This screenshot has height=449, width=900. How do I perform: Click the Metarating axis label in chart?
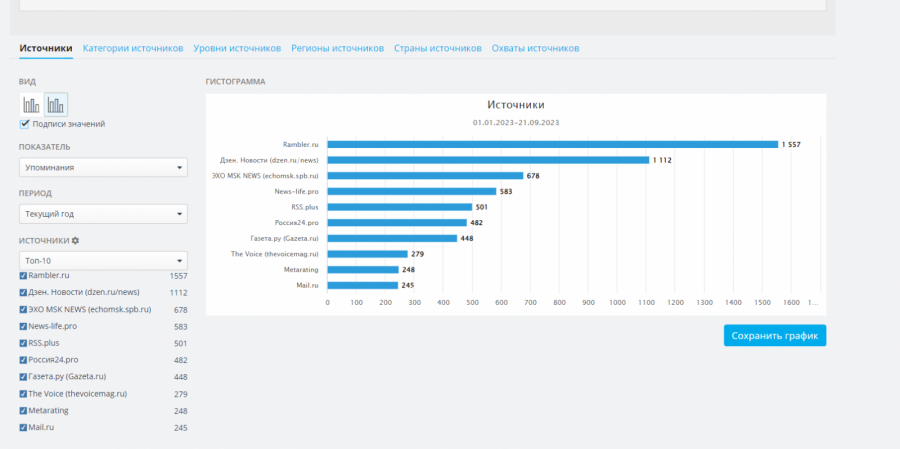click(301, 269)
